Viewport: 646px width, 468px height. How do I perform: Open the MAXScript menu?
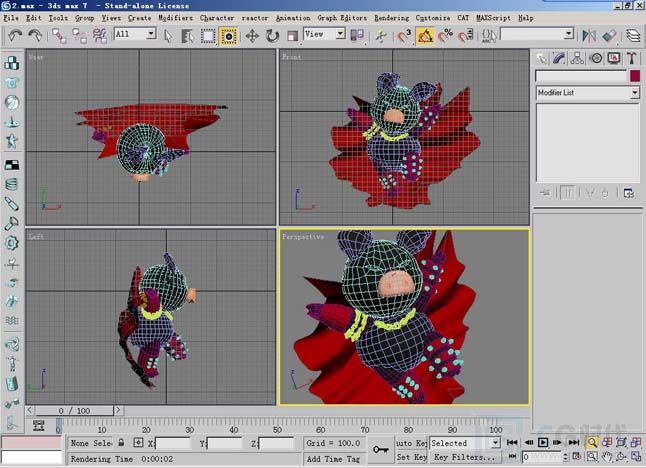[493, 18]
